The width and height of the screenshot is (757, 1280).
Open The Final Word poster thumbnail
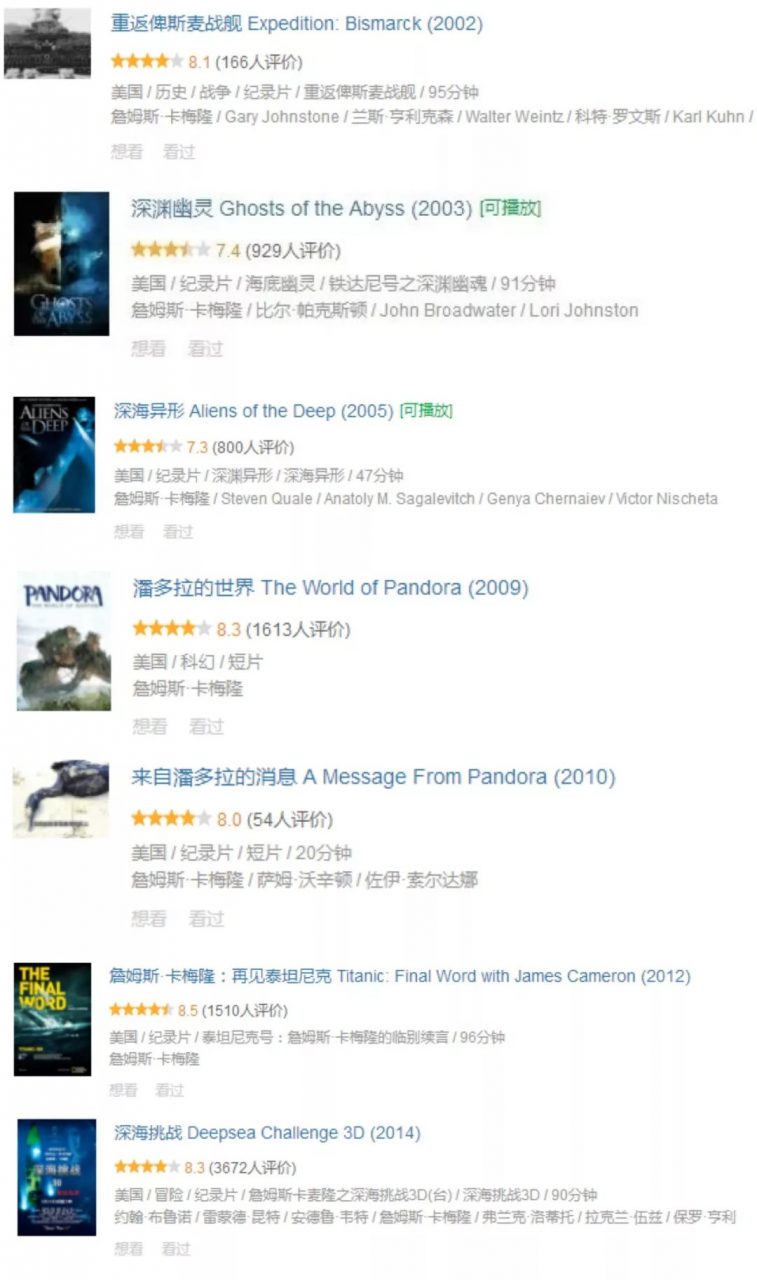click(52, 1019)
